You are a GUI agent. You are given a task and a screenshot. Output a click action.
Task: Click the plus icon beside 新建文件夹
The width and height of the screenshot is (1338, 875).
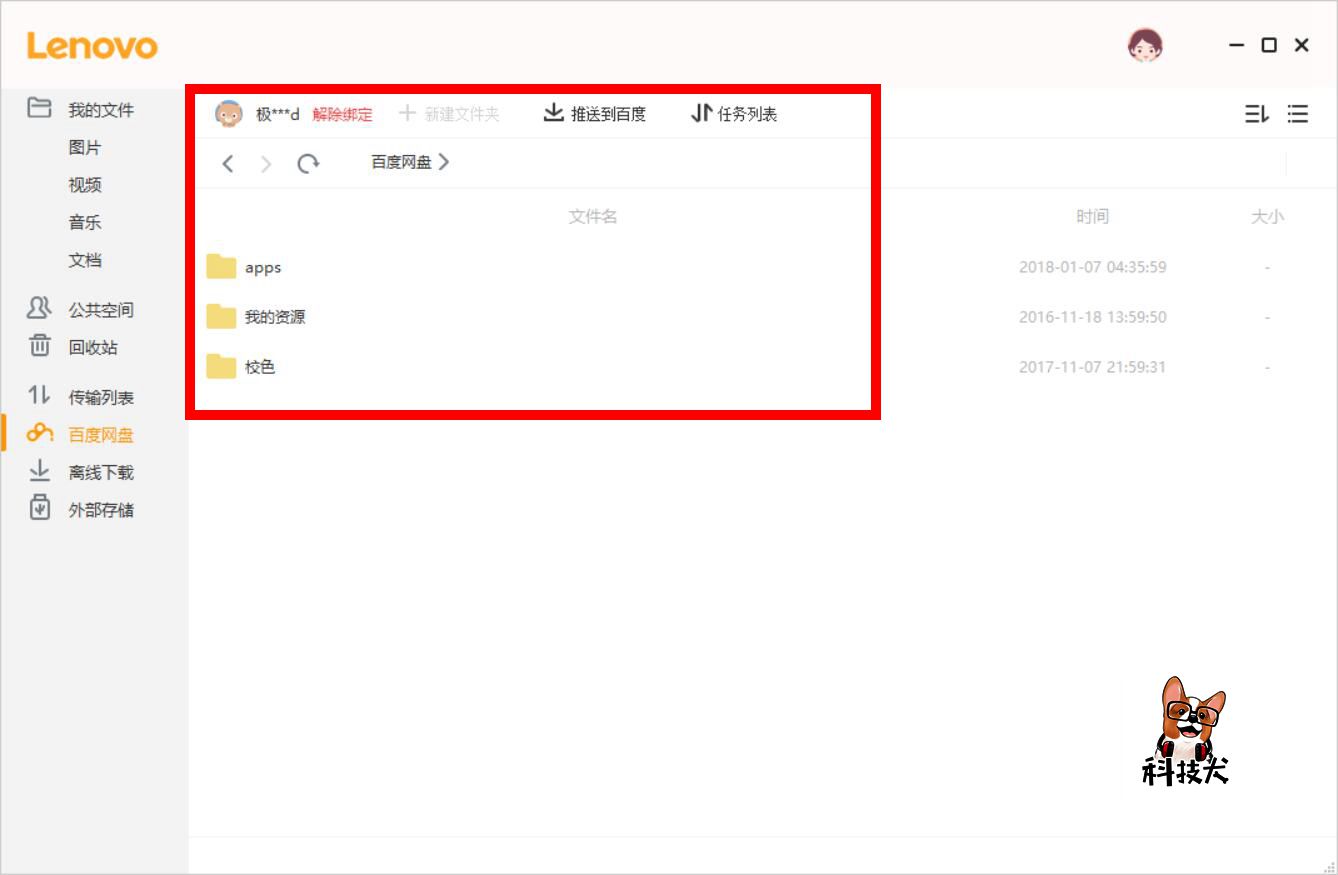407,113
